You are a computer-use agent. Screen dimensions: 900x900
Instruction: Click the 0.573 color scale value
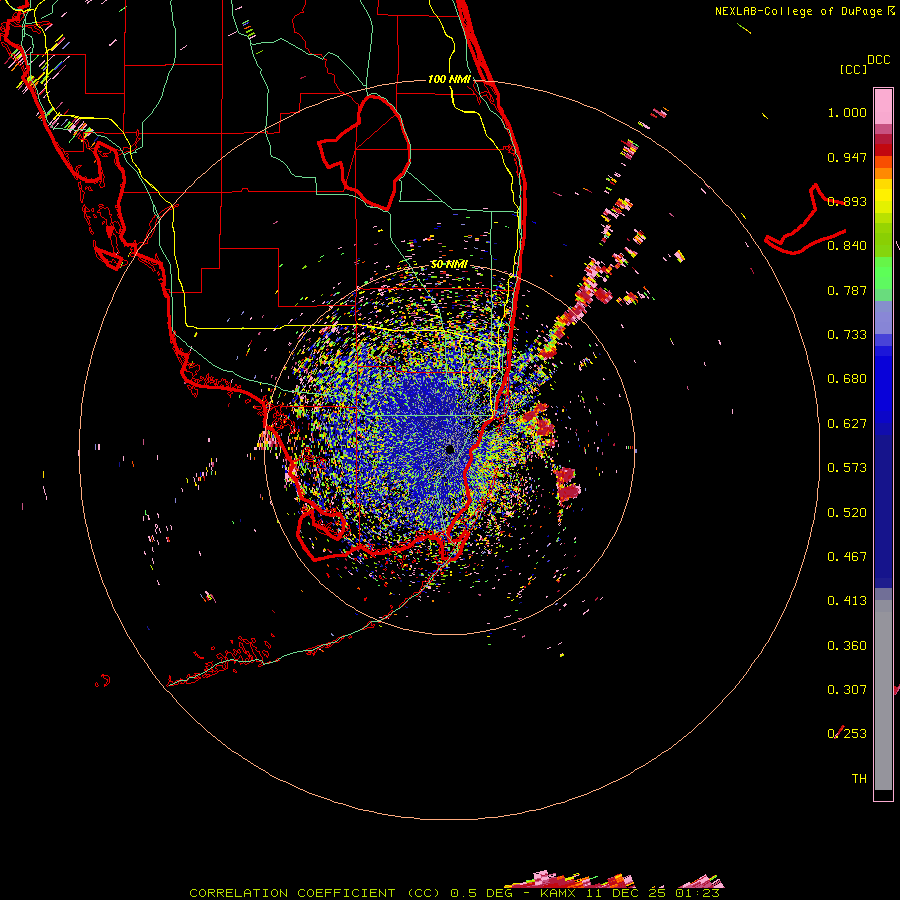(x=847, y=468)
